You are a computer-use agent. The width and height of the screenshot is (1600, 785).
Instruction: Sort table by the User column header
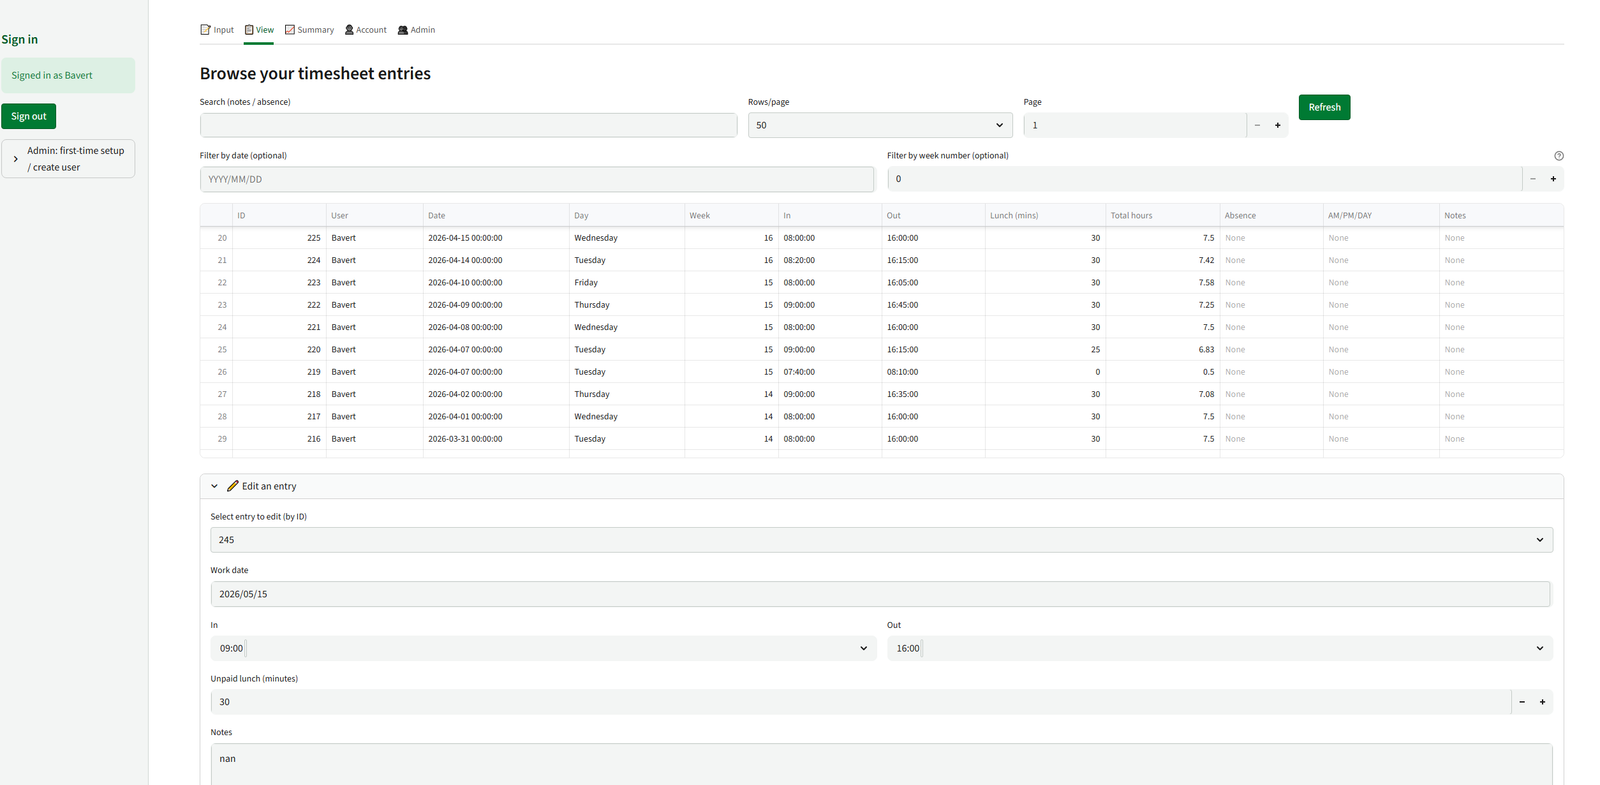pyautogui.click(x=374, y=215)
